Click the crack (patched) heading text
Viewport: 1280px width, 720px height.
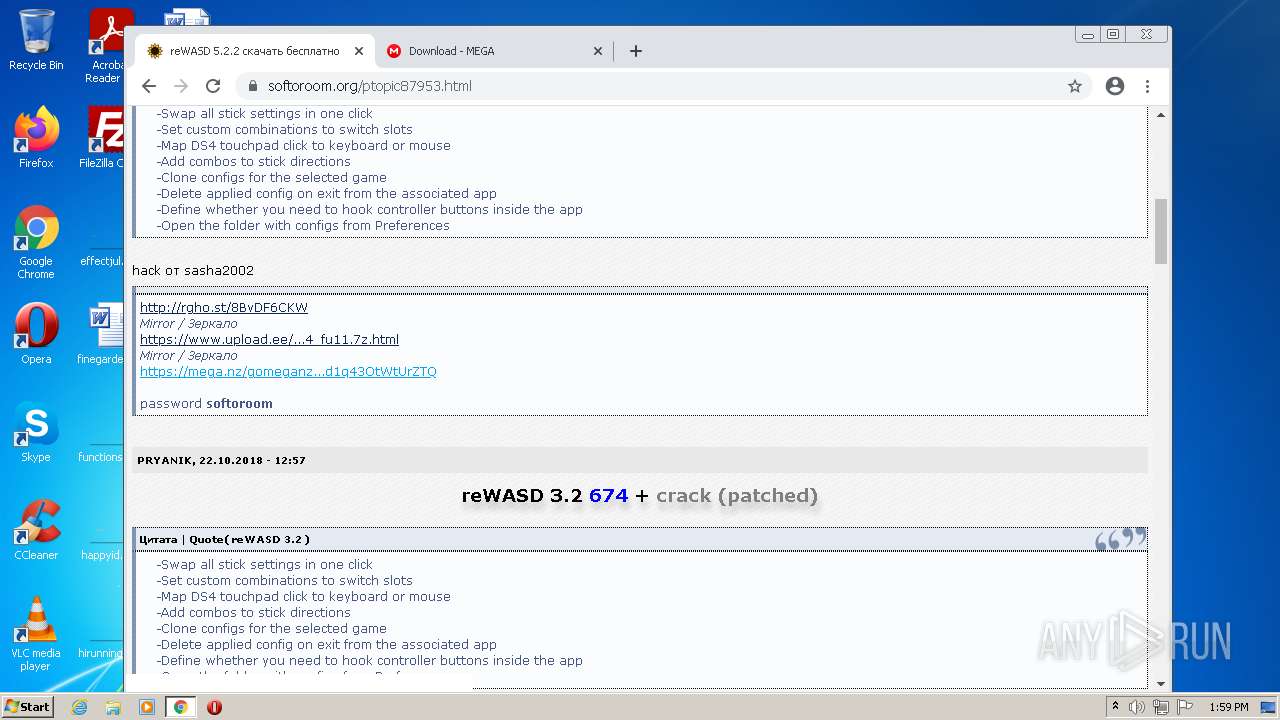737,495
